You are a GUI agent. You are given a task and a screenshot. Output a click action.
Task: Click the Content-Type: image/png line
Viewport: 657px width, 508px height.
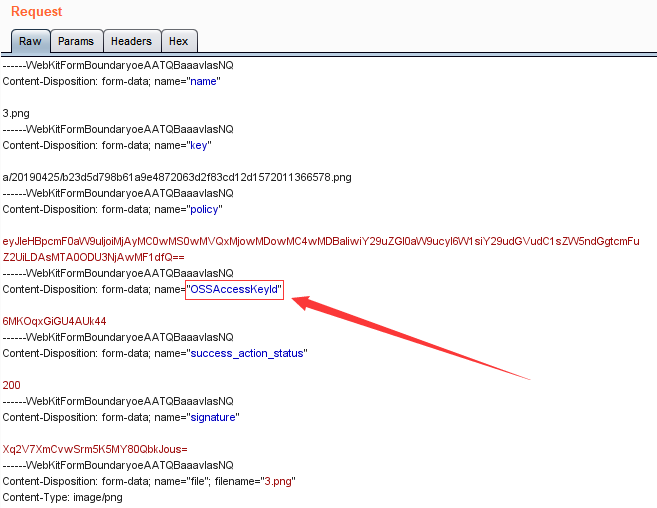coord(62,498)
